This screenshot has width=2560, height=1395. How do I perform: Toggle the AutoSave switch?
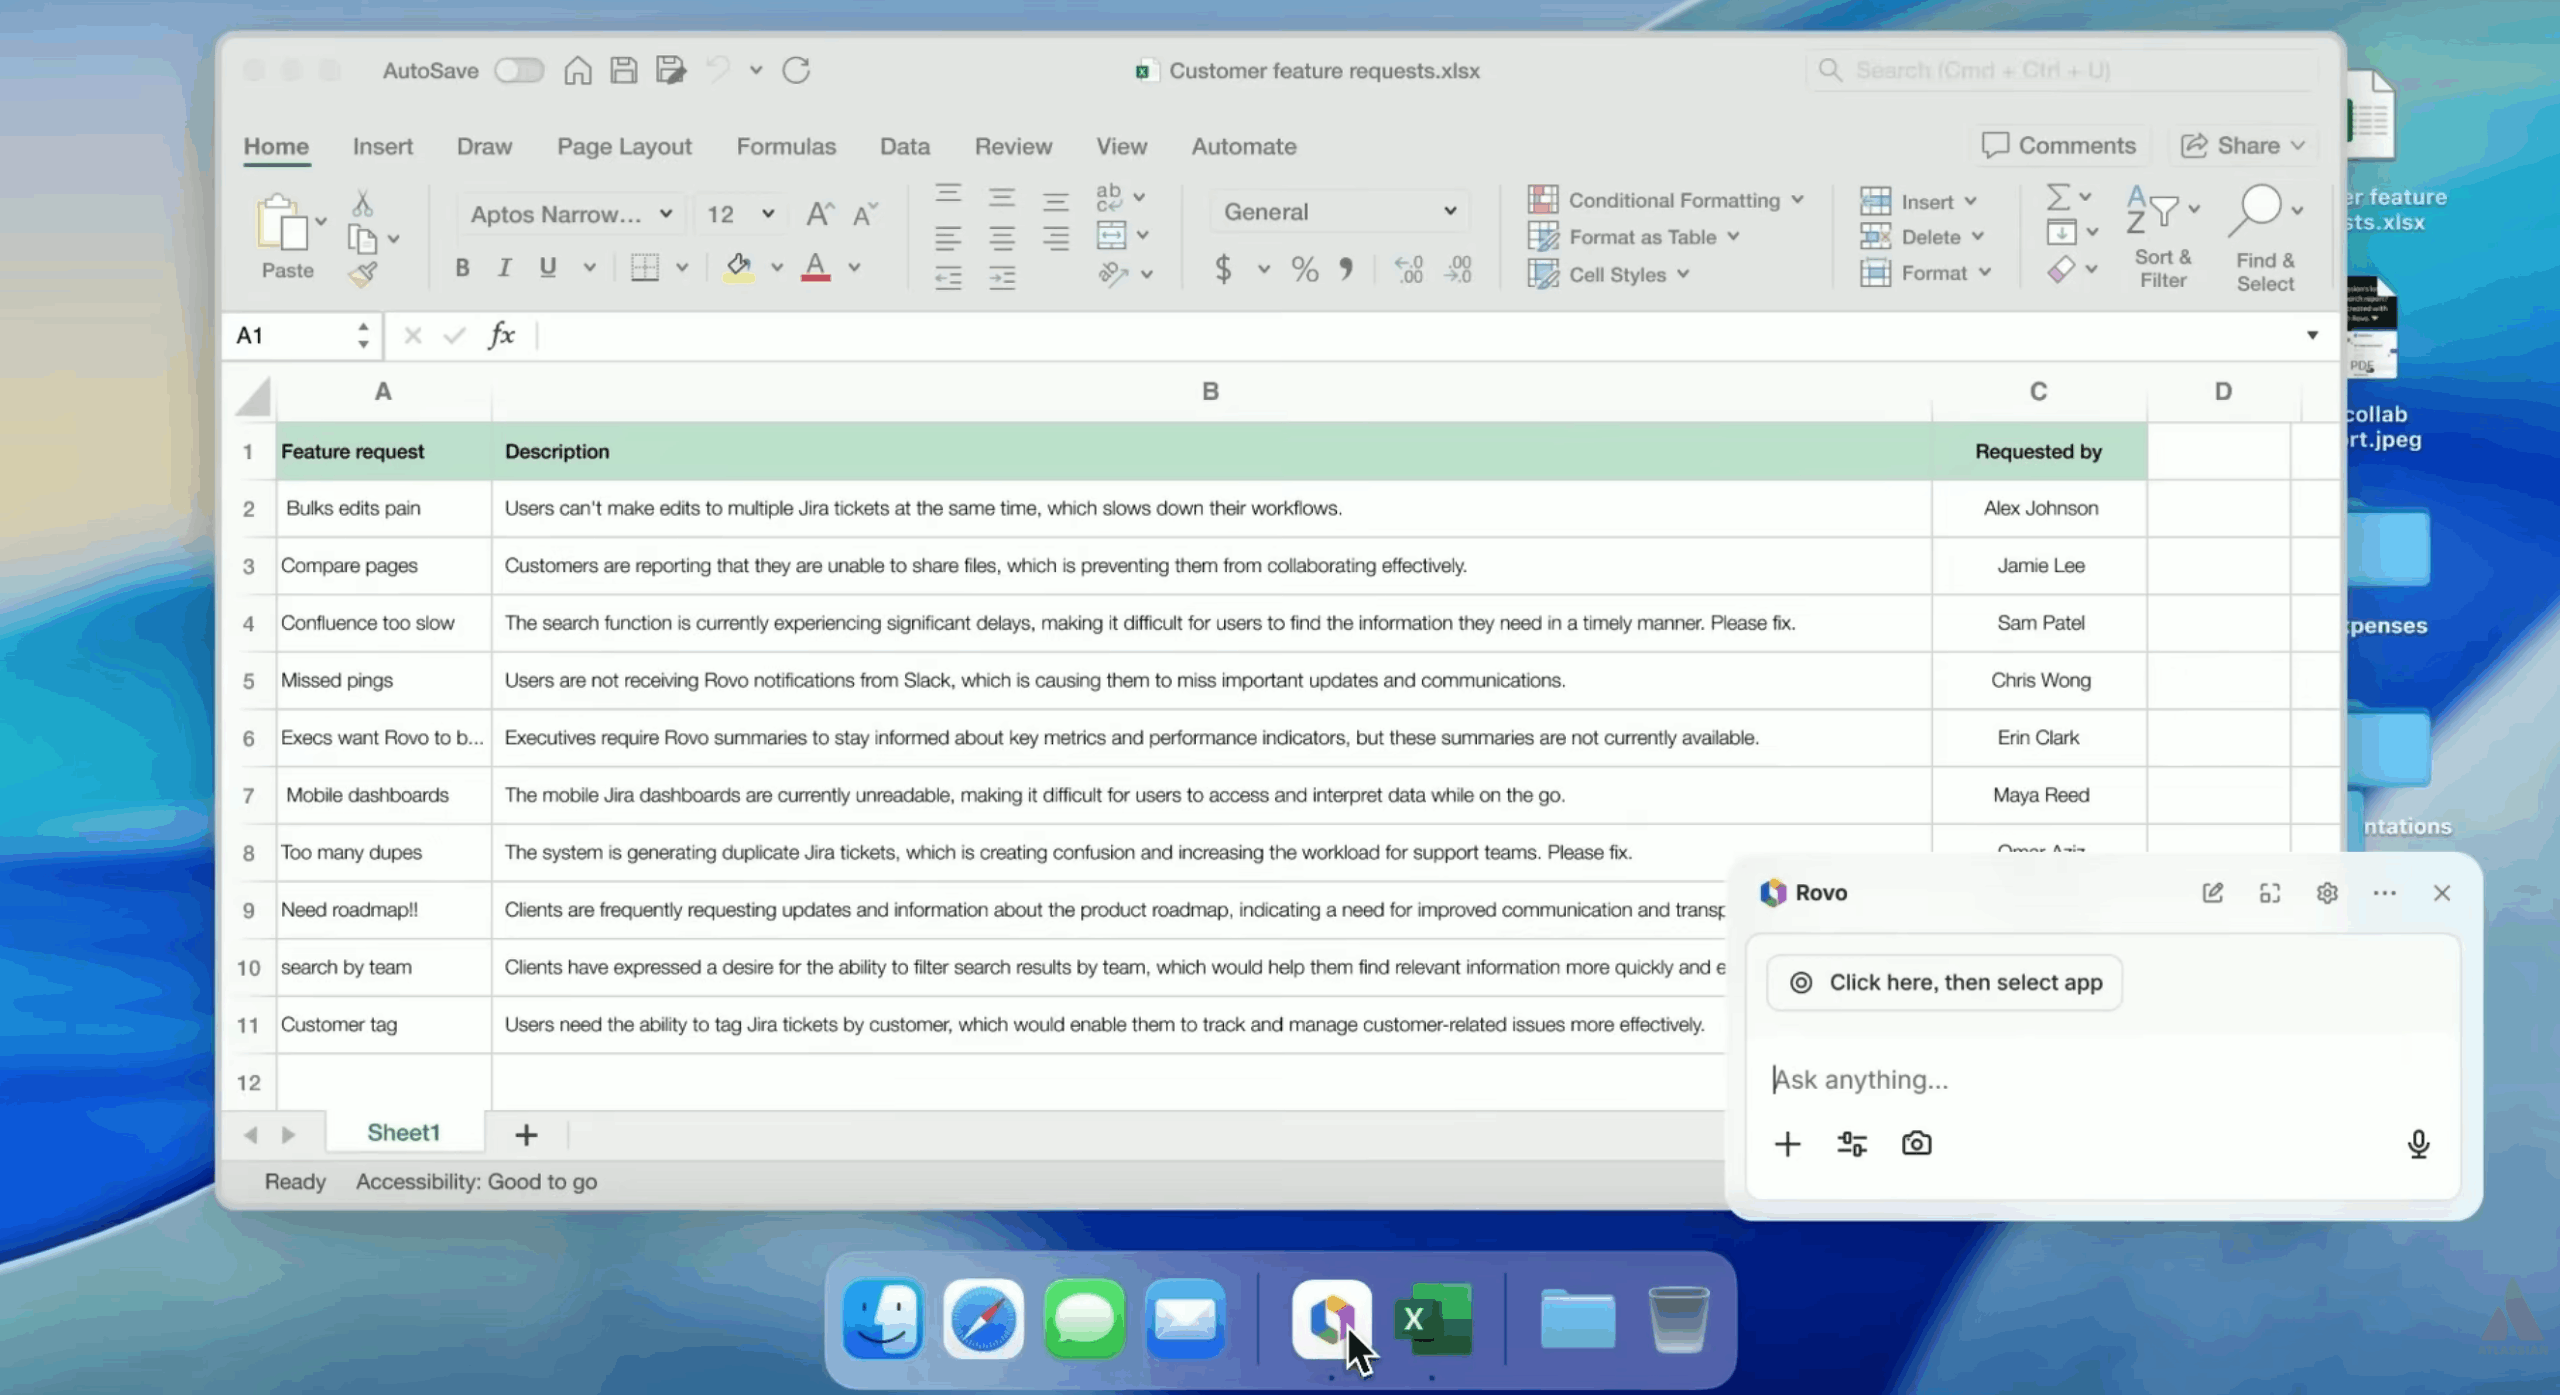(519, 70)
